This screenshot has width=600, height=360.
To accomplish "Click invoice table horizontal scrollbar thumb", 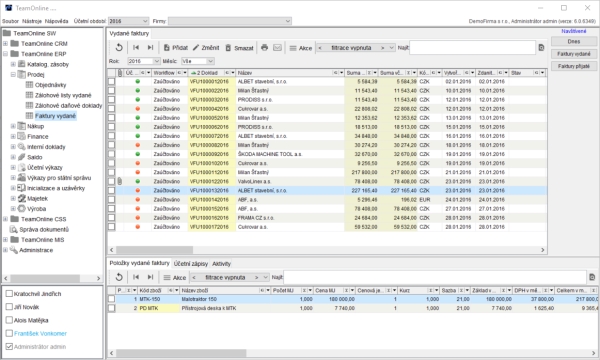I will click(x=155, y=250).
